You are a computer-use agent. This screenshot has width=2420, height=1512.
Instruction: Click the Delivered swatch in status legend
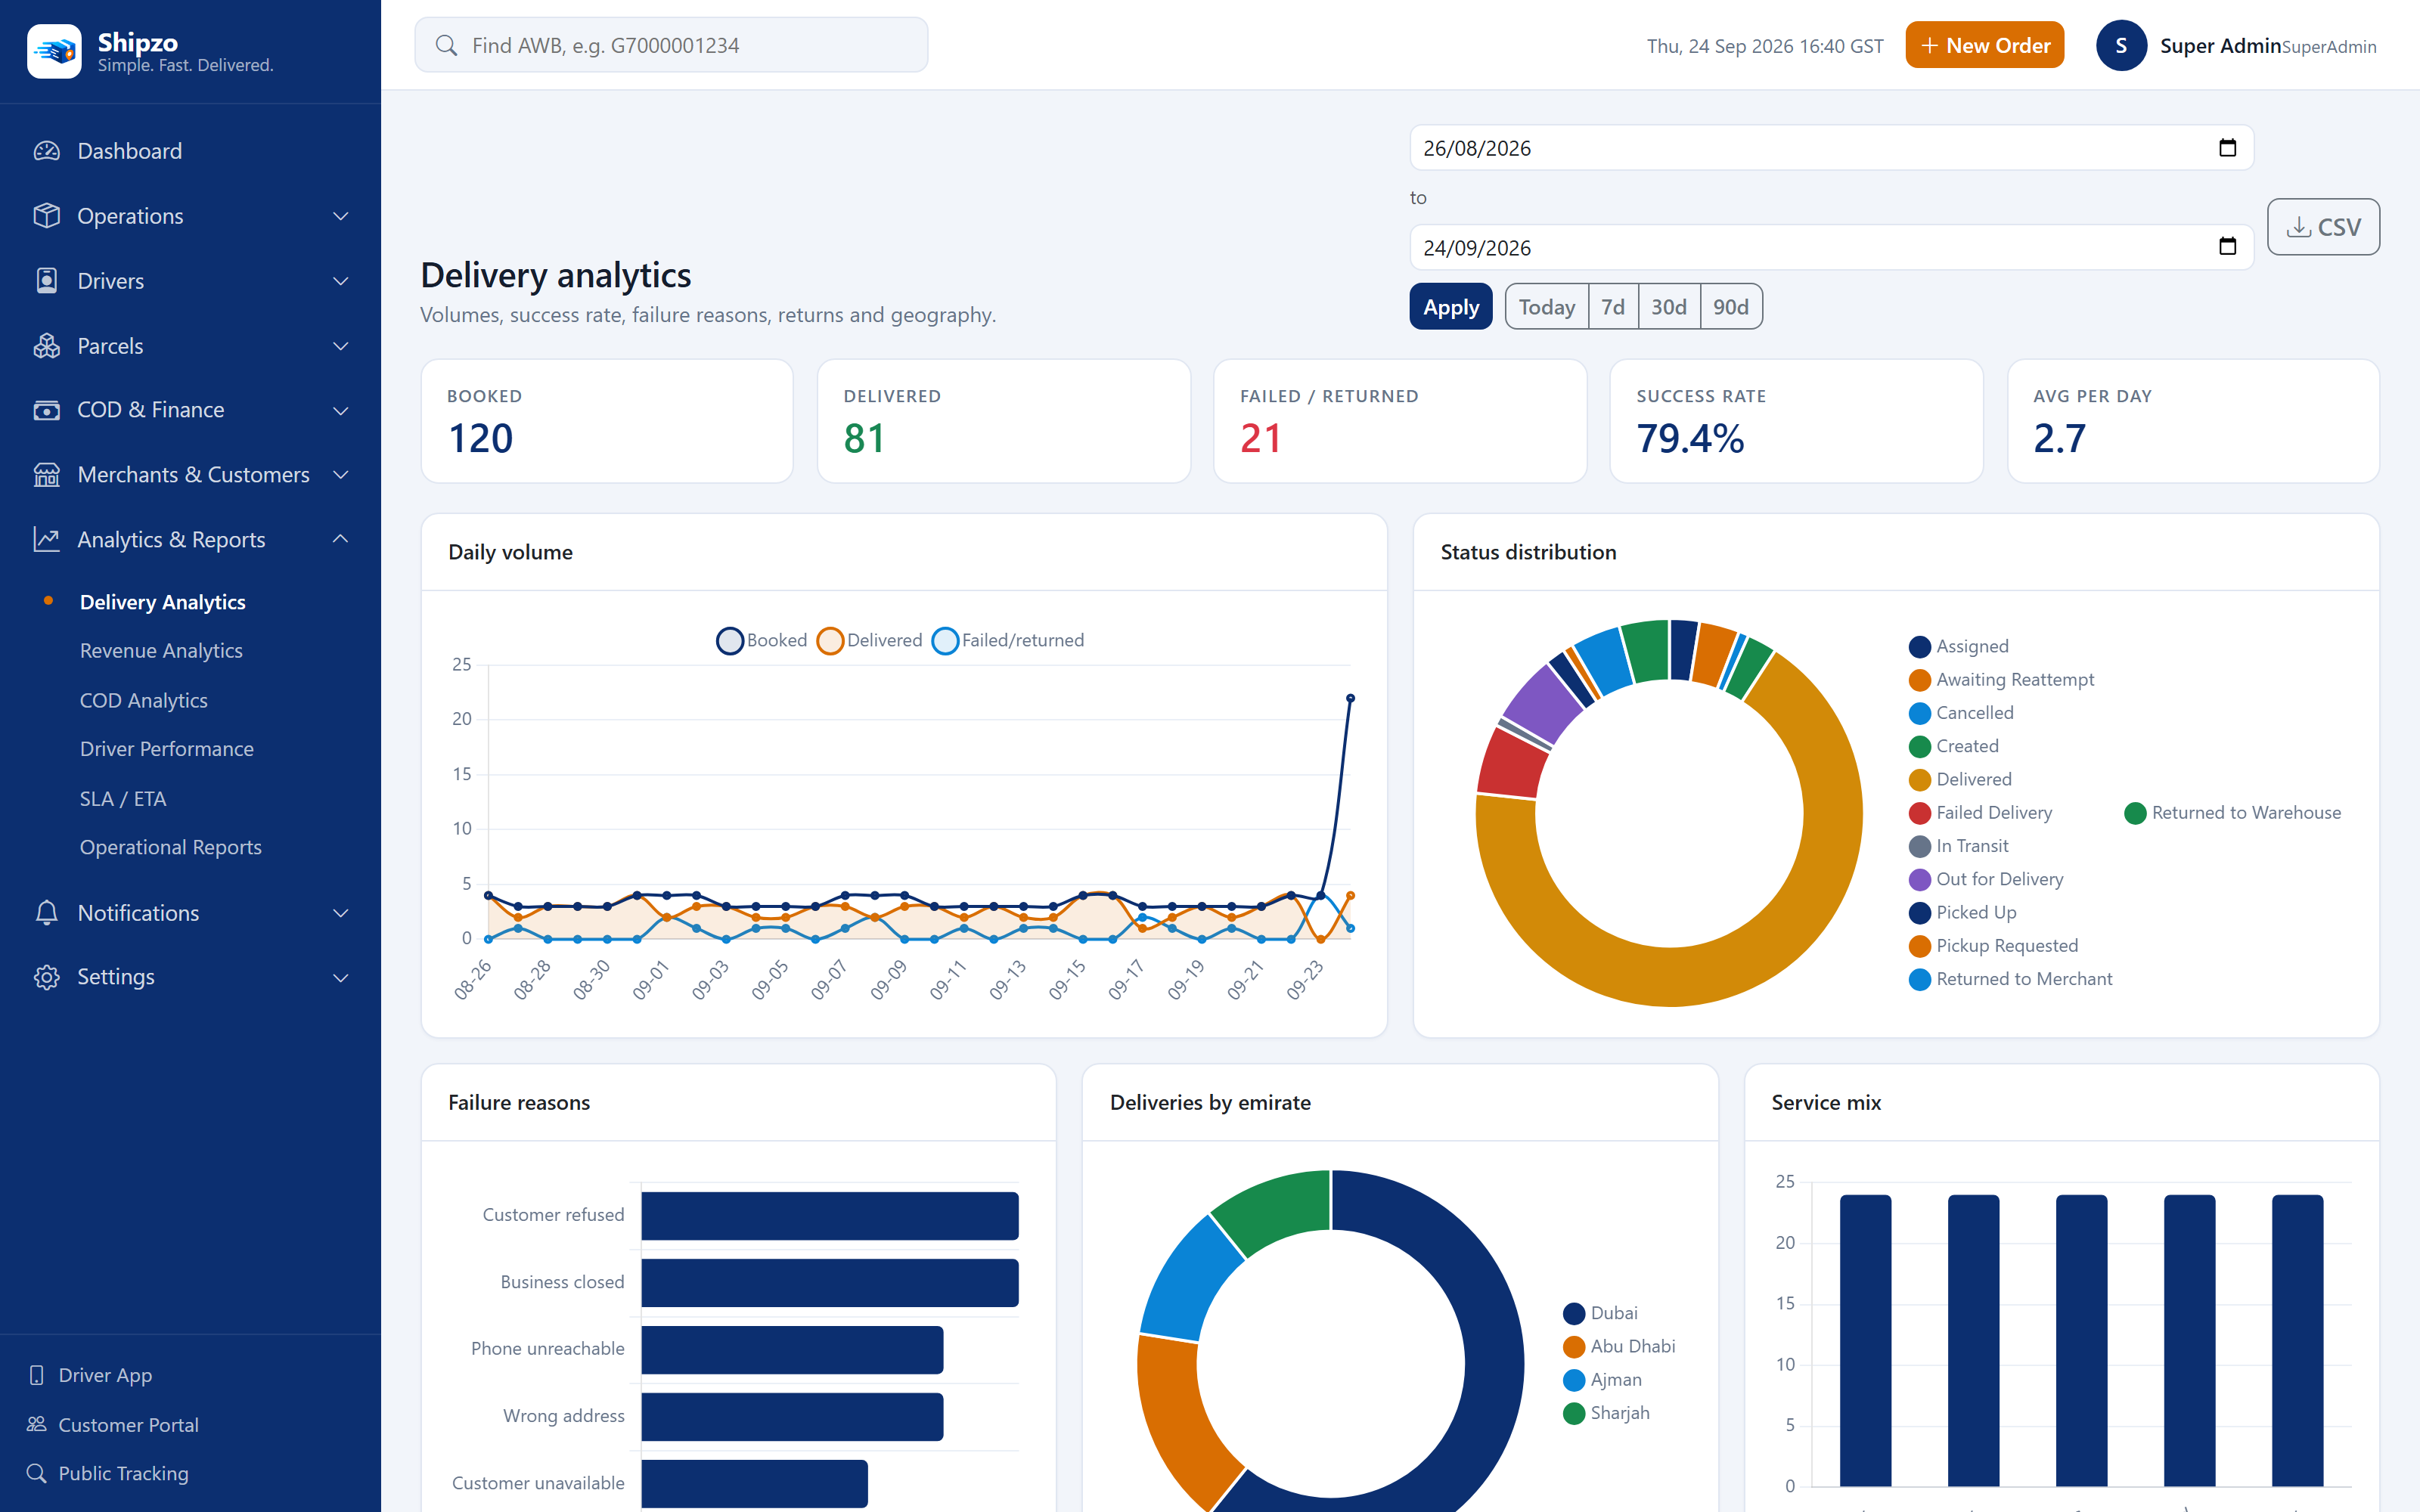click(1919, 780)
